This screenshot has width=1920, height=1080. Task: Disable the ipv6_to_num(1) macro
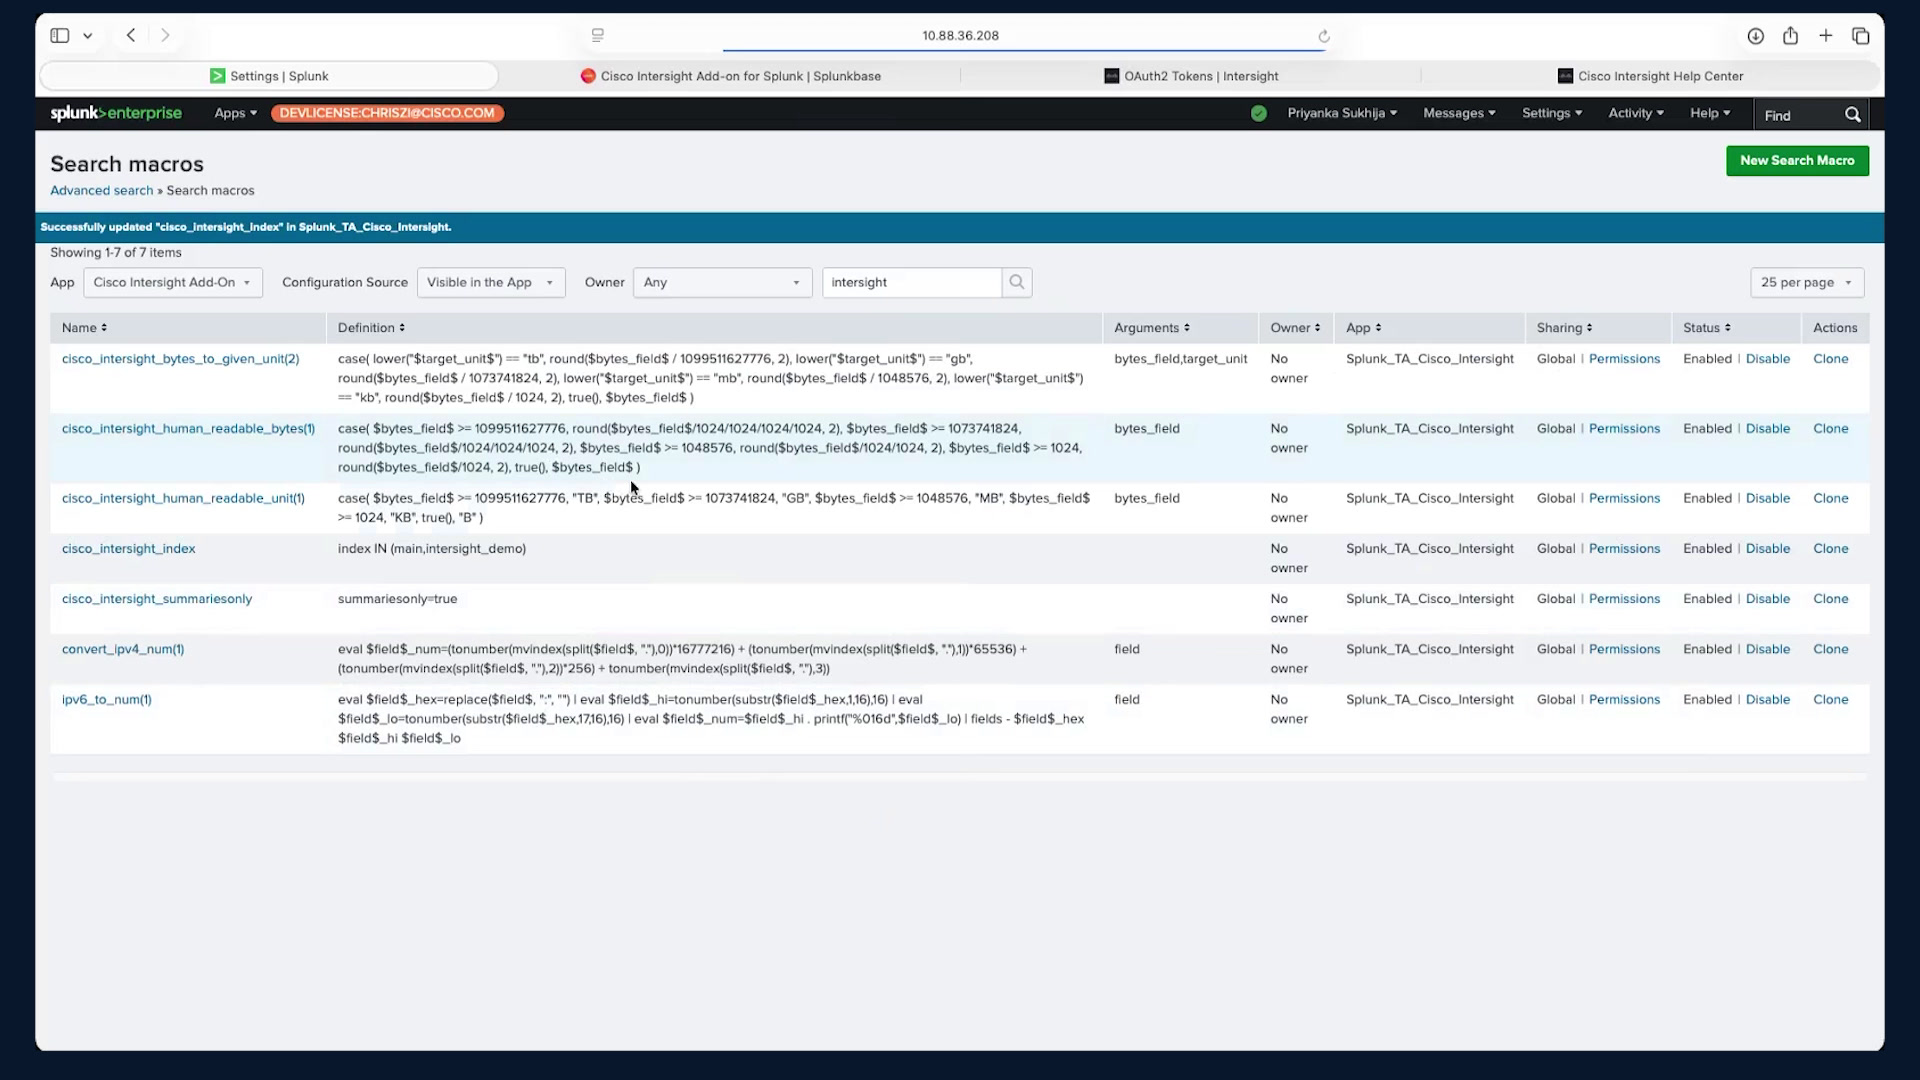pyautogui.click(x=1767, y=700)
